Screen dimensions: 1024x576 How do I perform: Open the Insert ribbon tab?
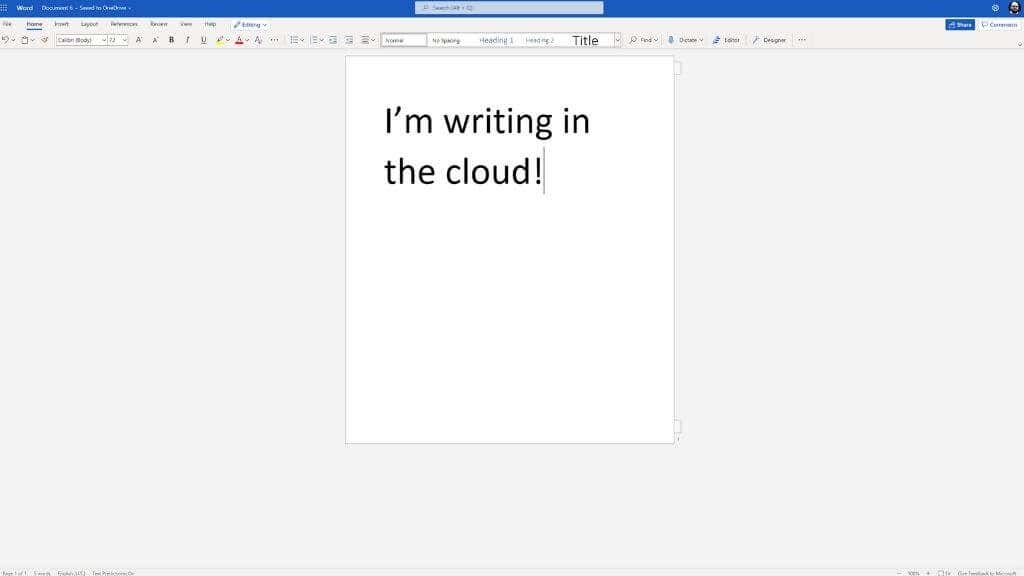click(x=61, y=24)
